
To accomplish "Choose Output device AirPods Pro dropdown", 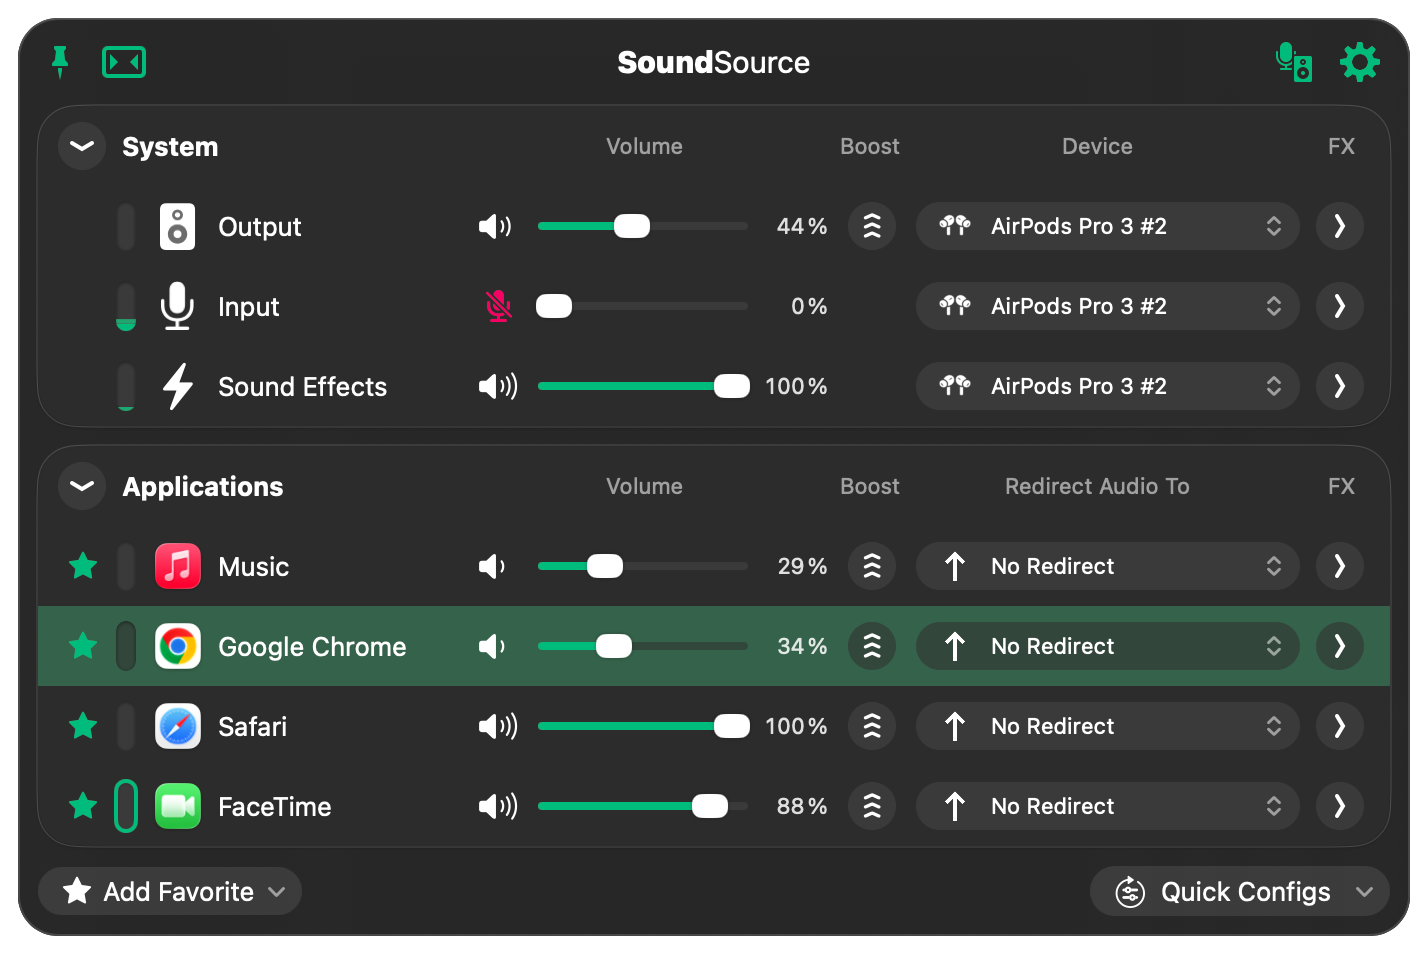I will tap(1108, 226).
